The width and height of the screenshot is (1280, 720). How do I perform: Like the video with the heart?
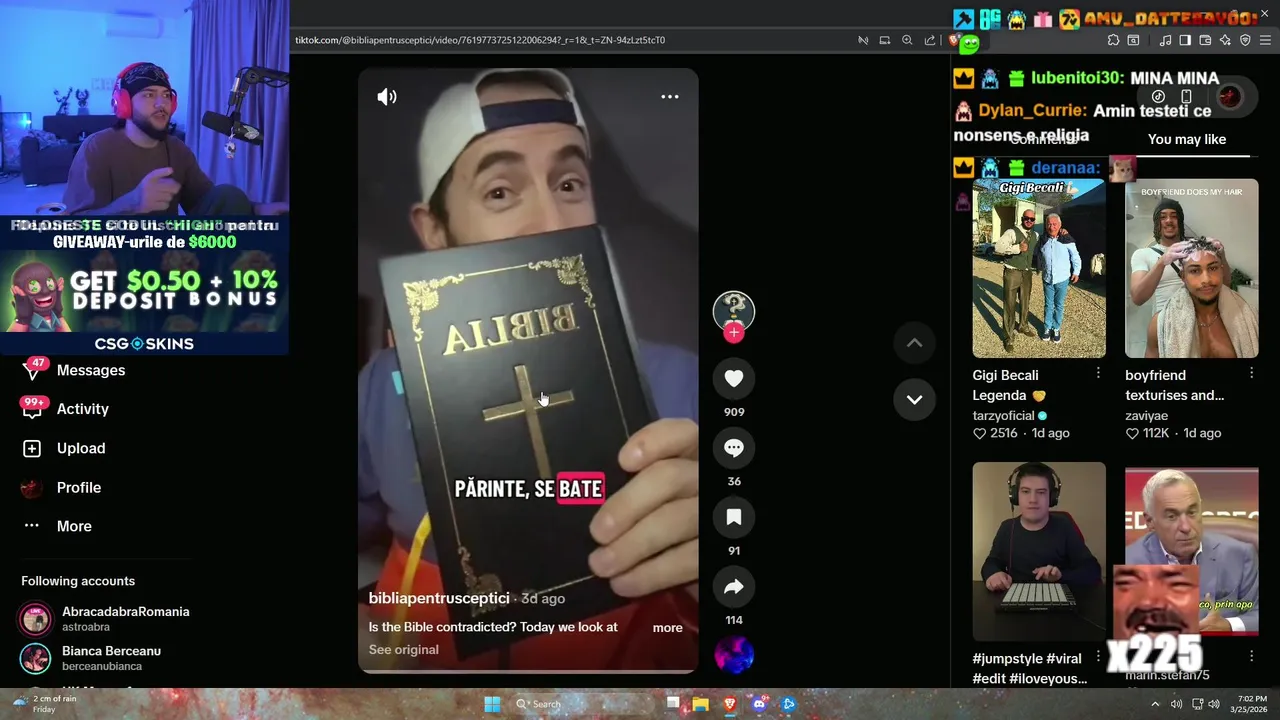(734, 378)
